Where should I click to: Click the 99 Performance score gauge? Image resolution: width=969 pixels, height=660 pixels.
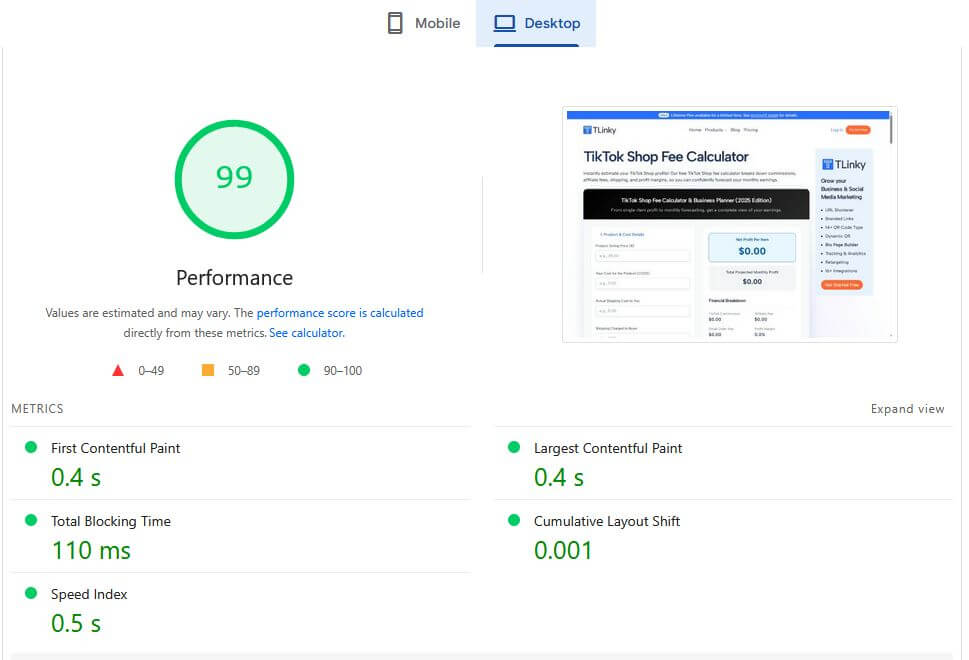(234, 178)
